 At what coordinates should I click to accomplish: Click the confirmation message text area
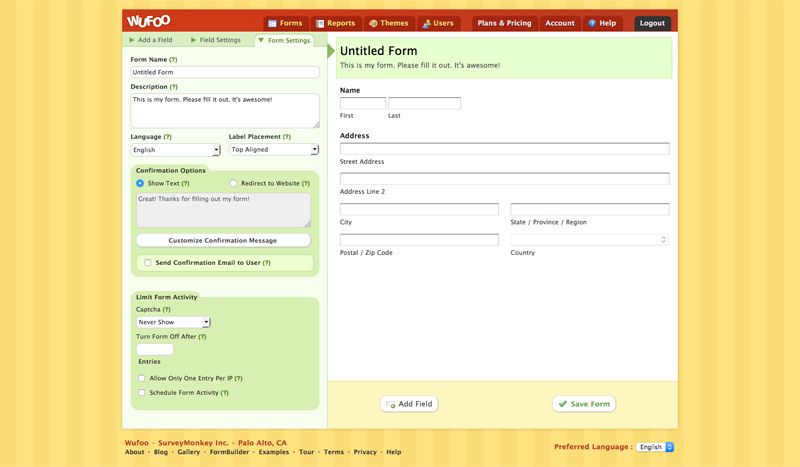point(223,210)
